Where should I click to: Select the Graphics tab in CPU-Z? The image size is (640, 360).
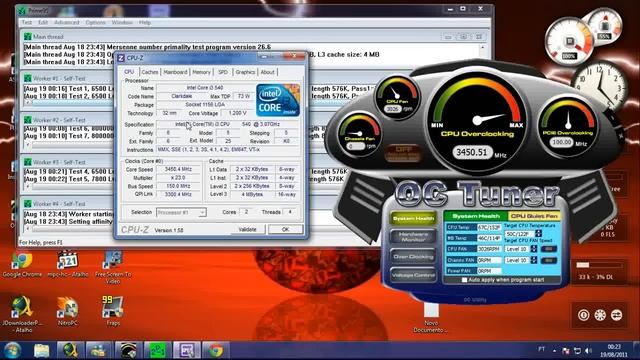coord(245,72)
